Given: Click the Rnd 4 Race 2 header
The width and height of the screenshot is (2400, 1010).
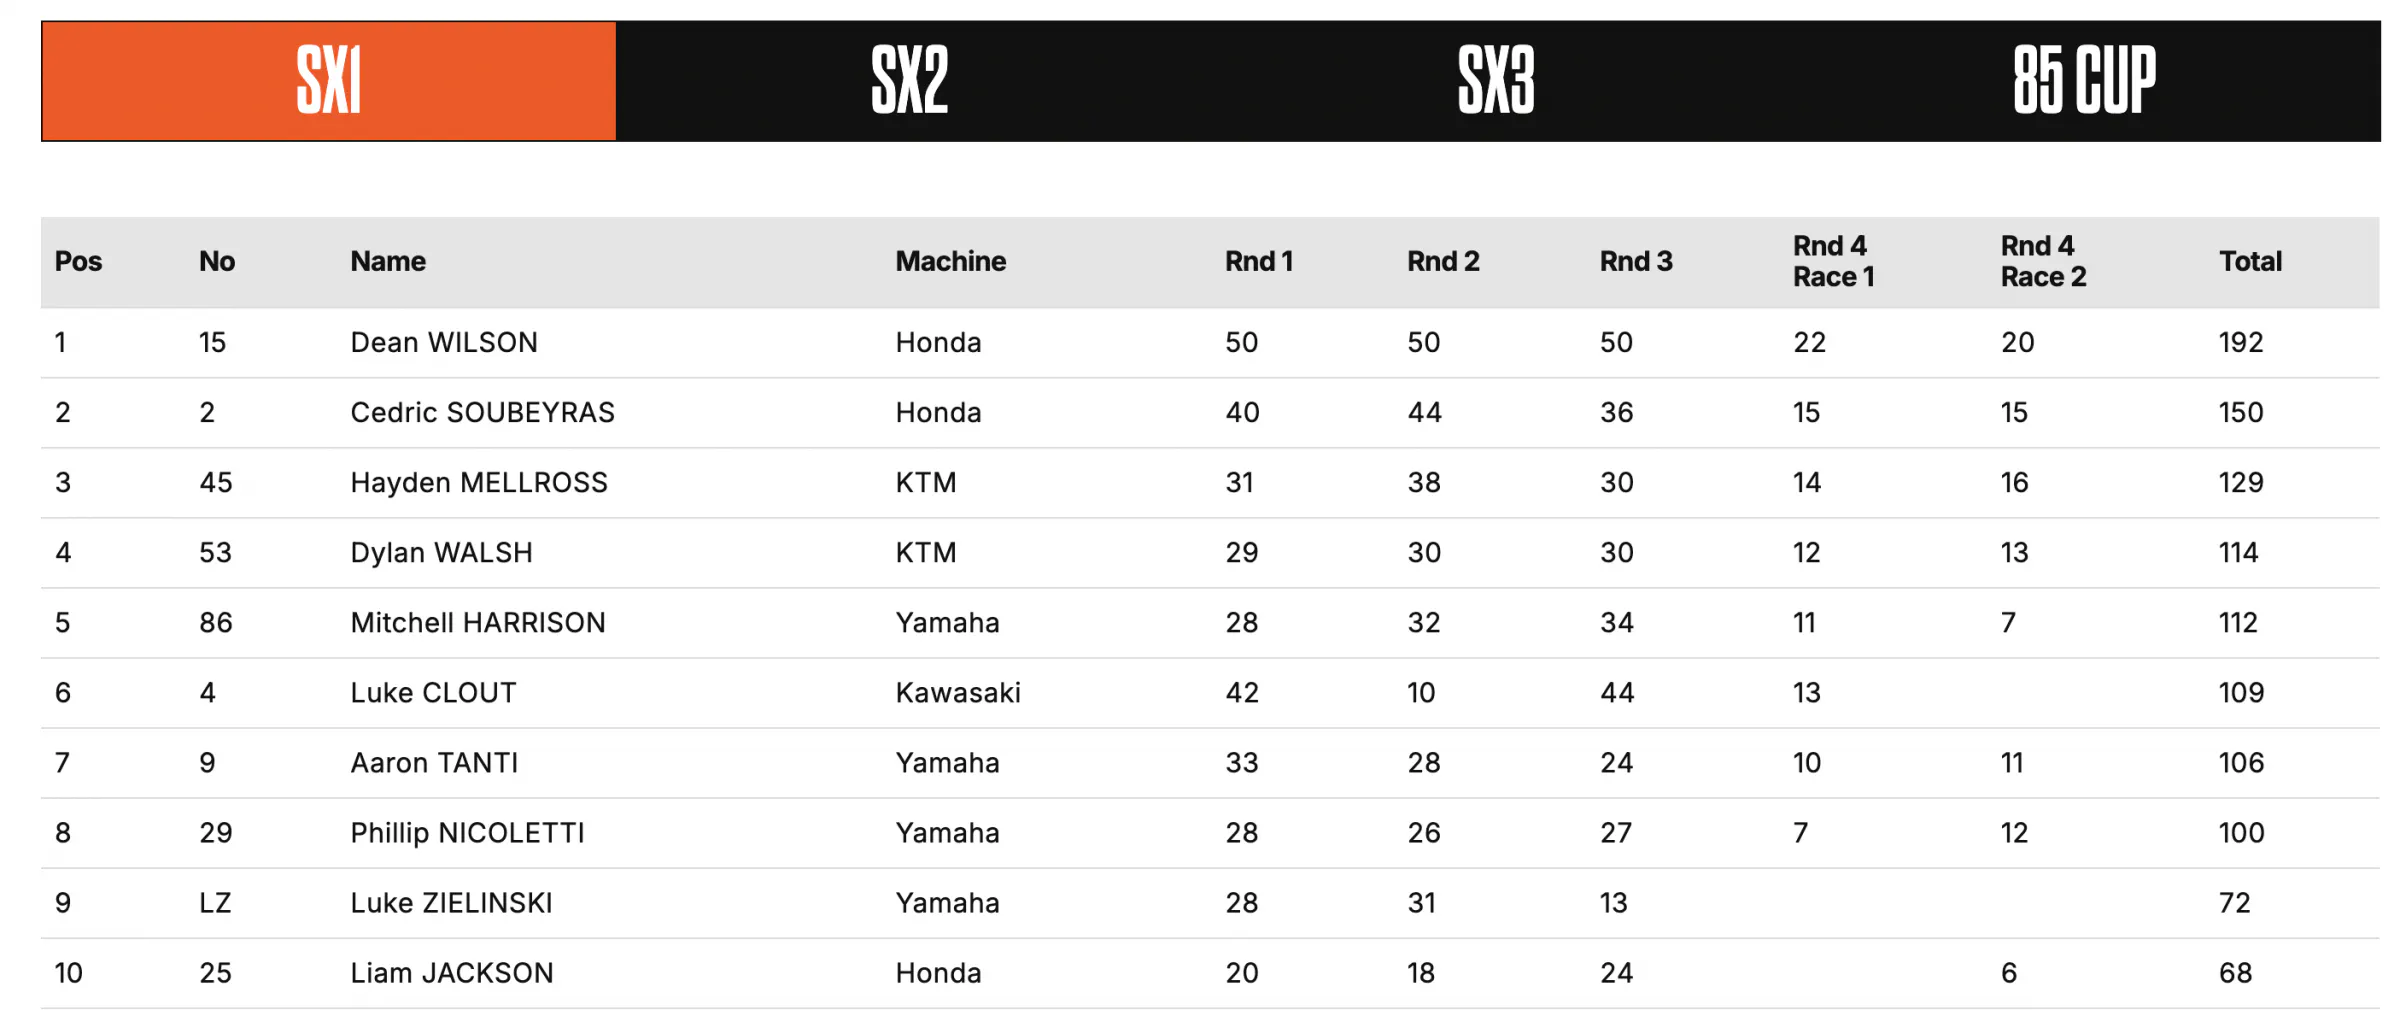Looking at the screenshot, I should [2042, 261].
